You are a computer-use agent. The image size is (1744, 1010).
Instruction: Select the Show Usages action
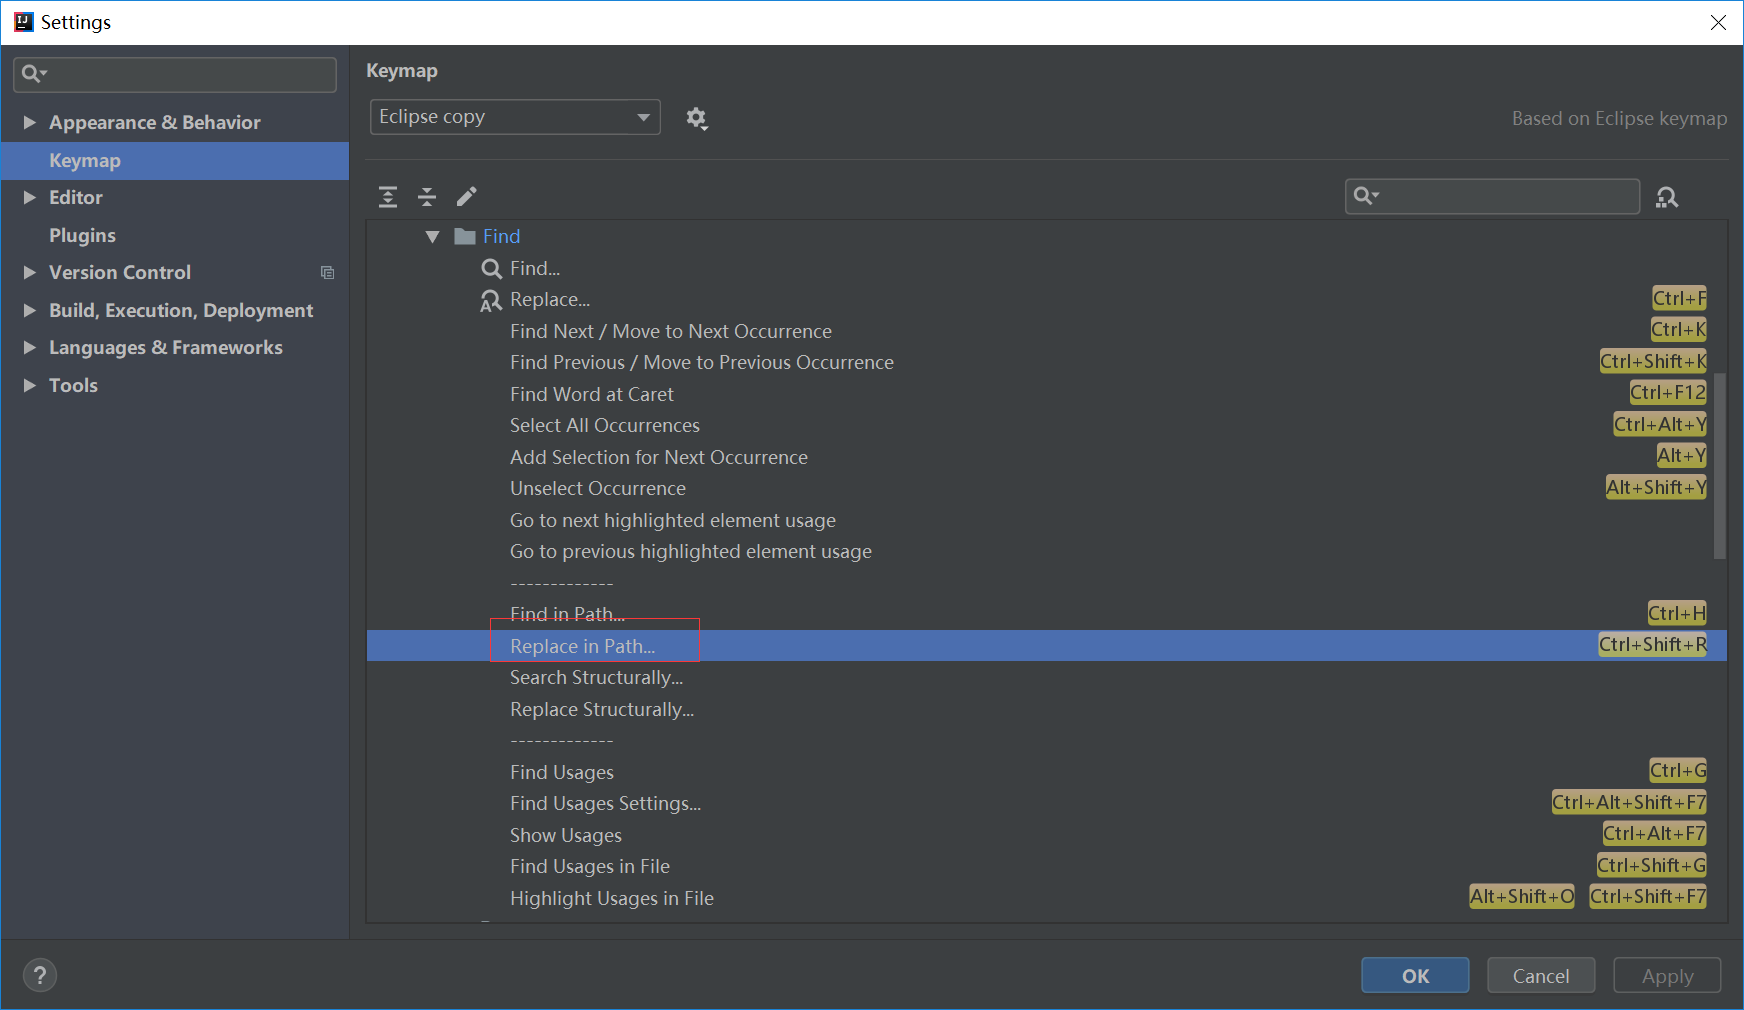tap(1046, 835)
